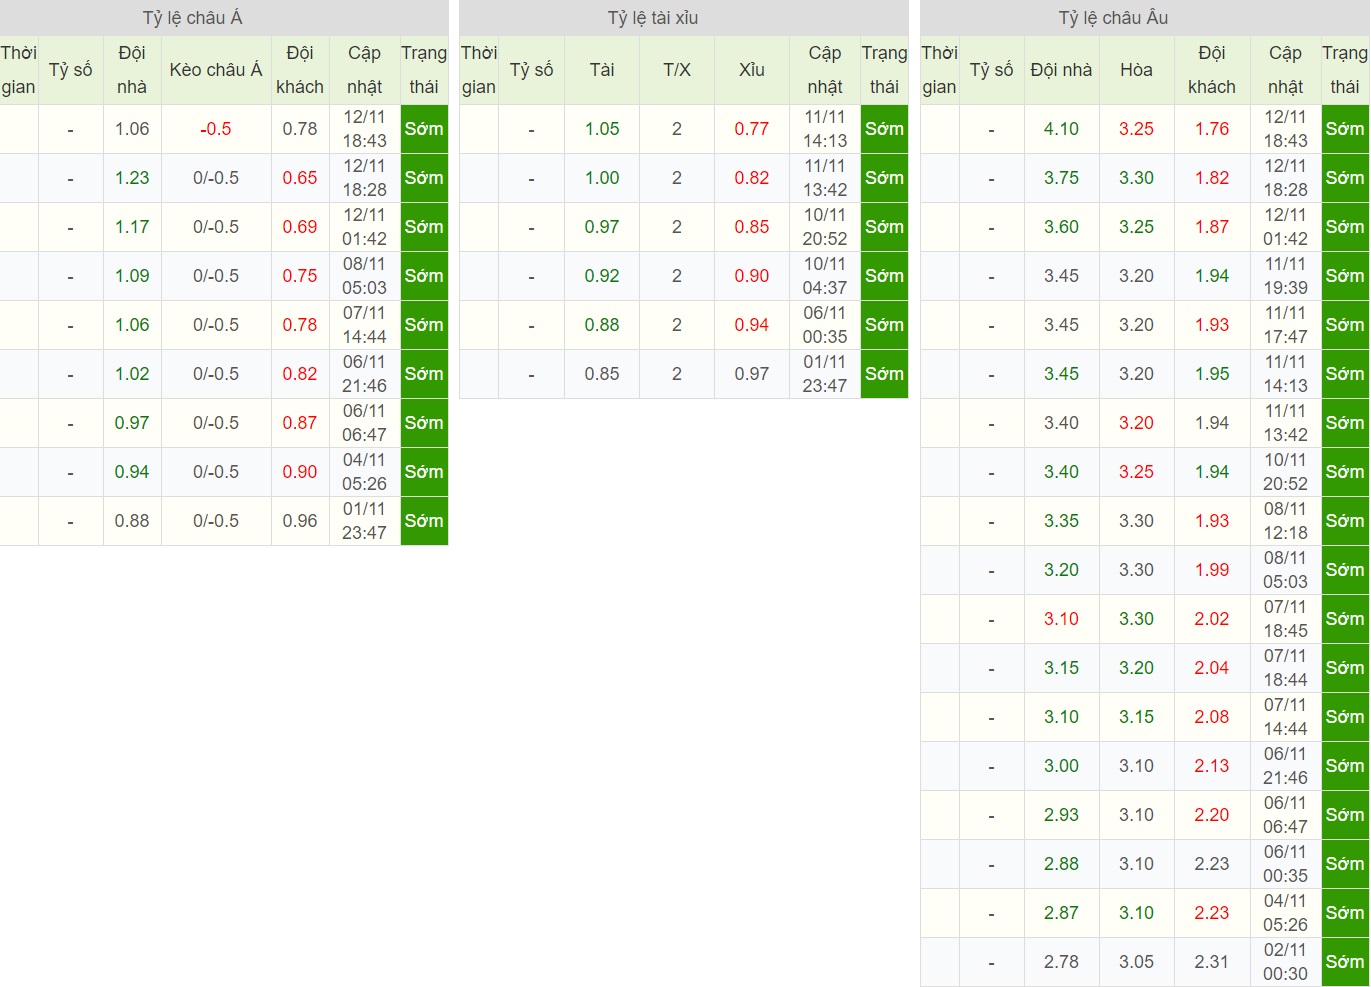Click home odds 0.88 in Asian table
The width and height of the screenshot is (1371, 987).
(132, 521)
